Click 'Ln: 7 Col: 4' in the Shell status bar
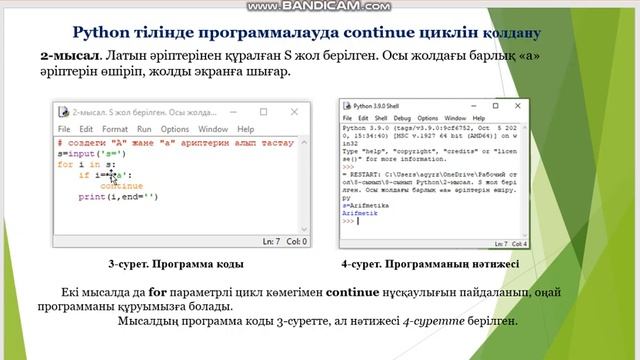The width and height of the screenshot is (640, 360). tap(511, 244)
